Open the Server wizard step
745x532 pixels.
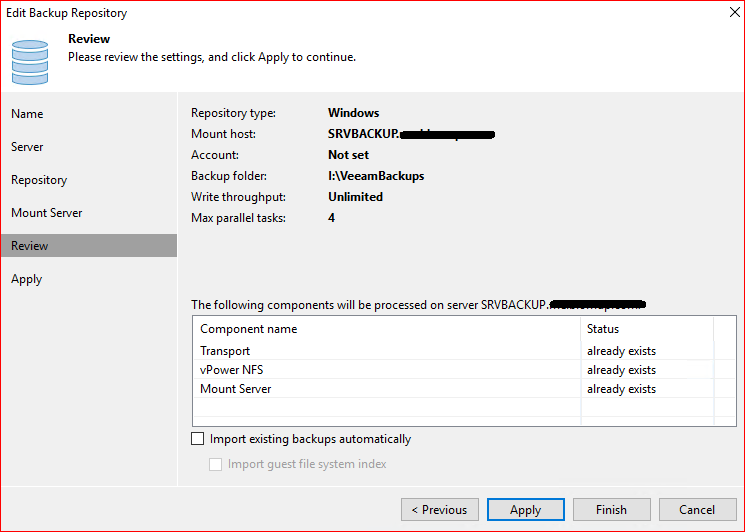click(x=28, y=147)
